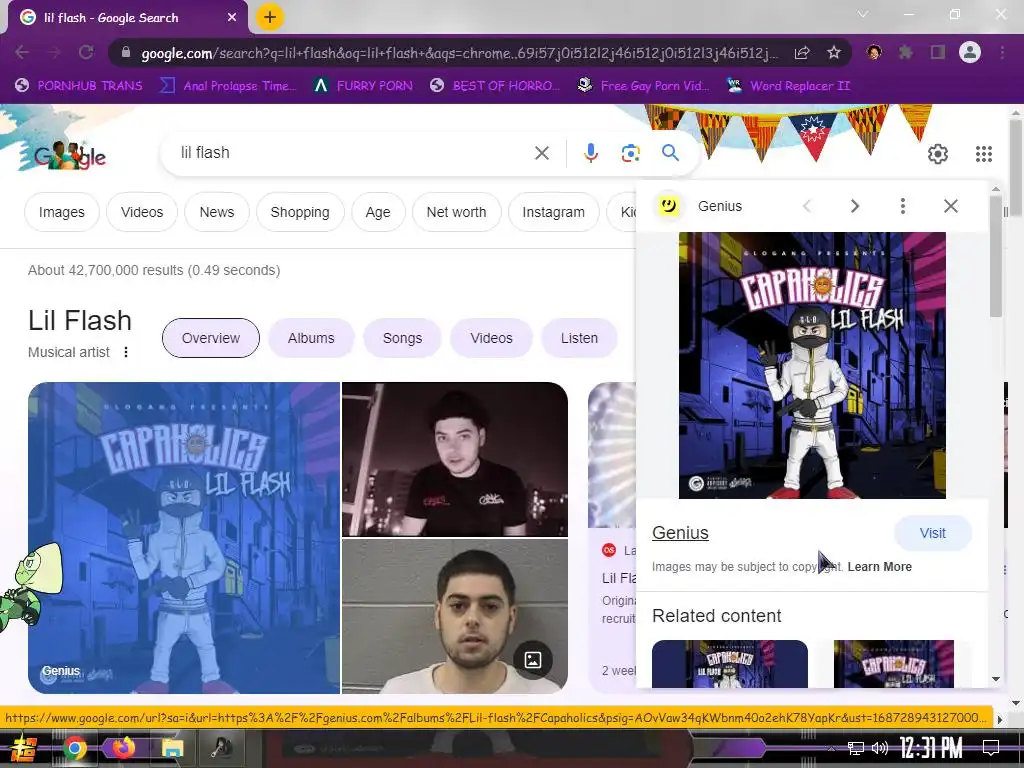Select the Overview artist tab
Screen dimensions: 1024x768
211,338
